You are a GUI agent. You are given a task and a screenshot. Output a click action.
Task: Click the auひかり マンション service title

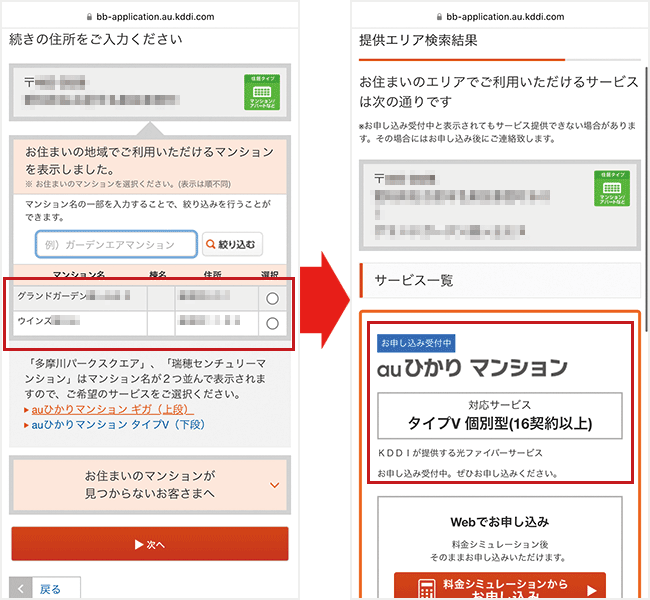tap(473, 368)
